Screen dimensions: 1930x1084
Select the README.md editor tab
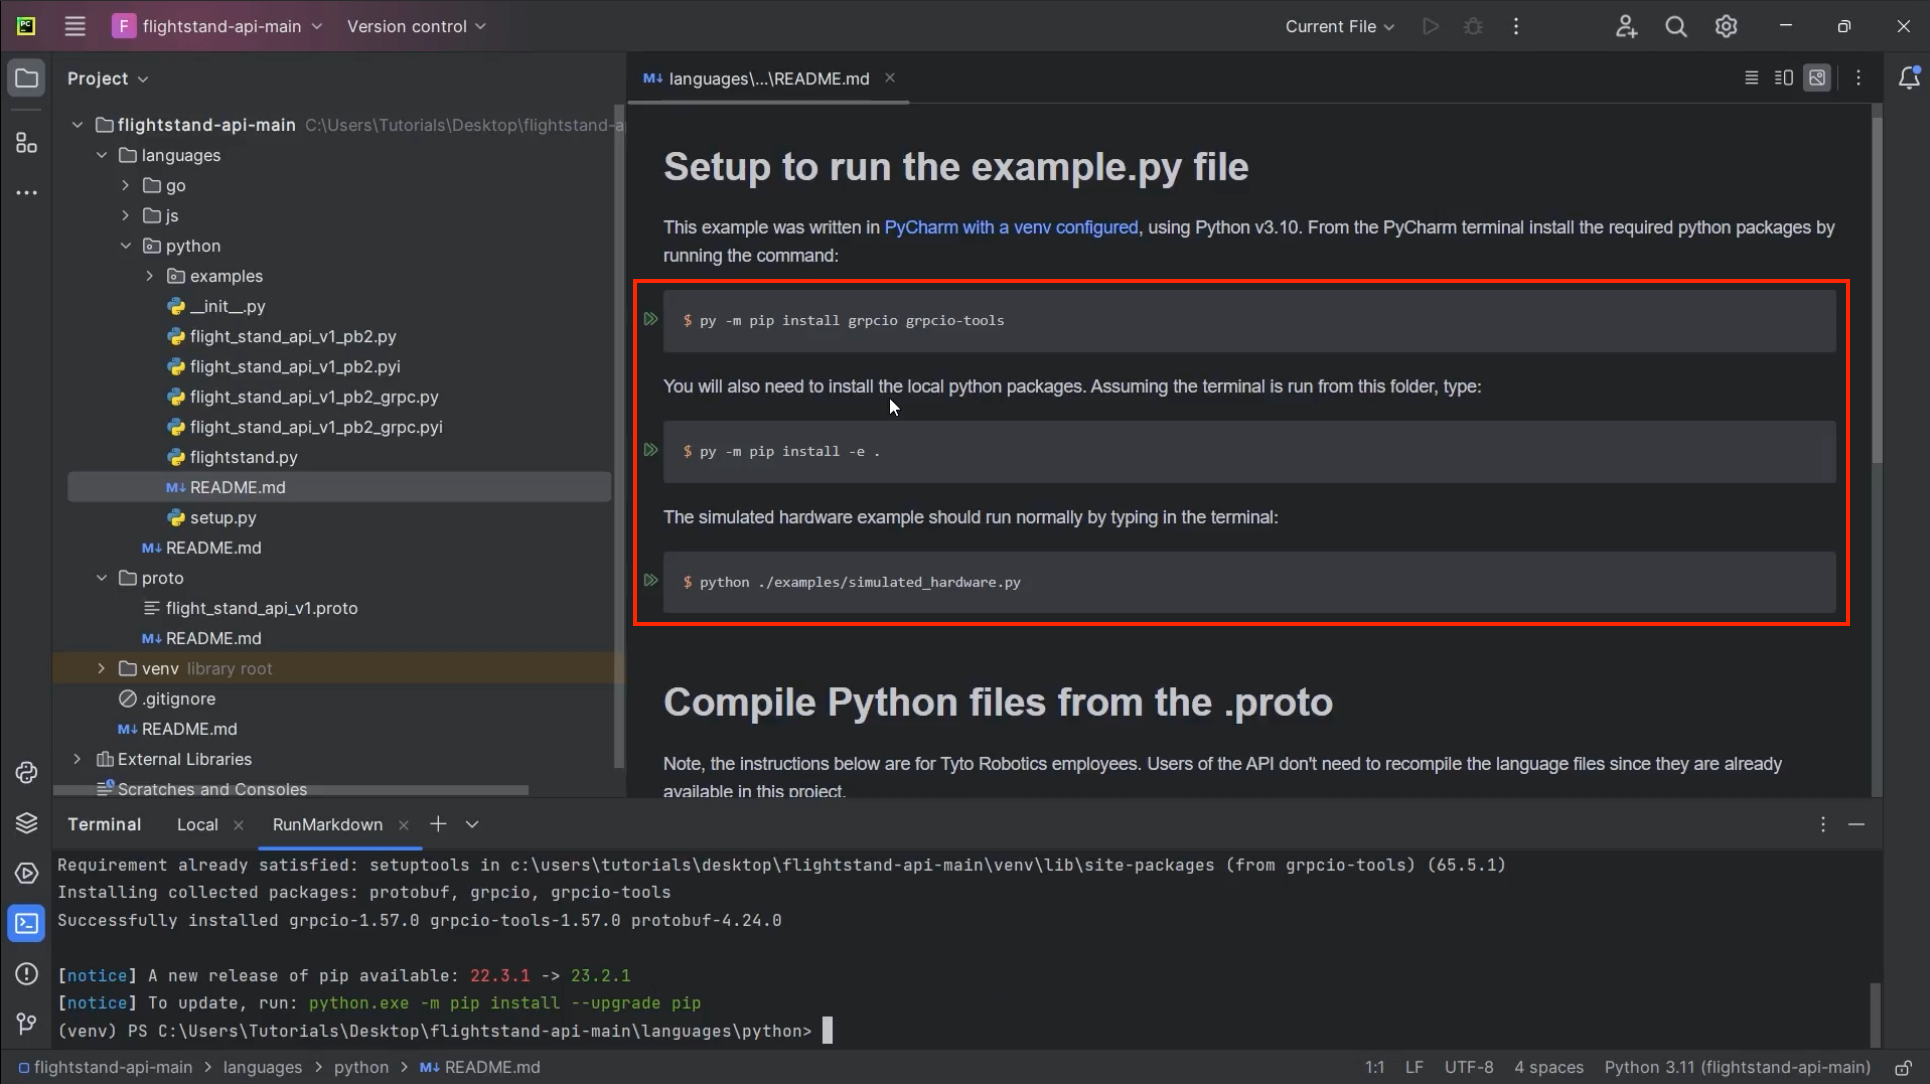tap(765, 78)
